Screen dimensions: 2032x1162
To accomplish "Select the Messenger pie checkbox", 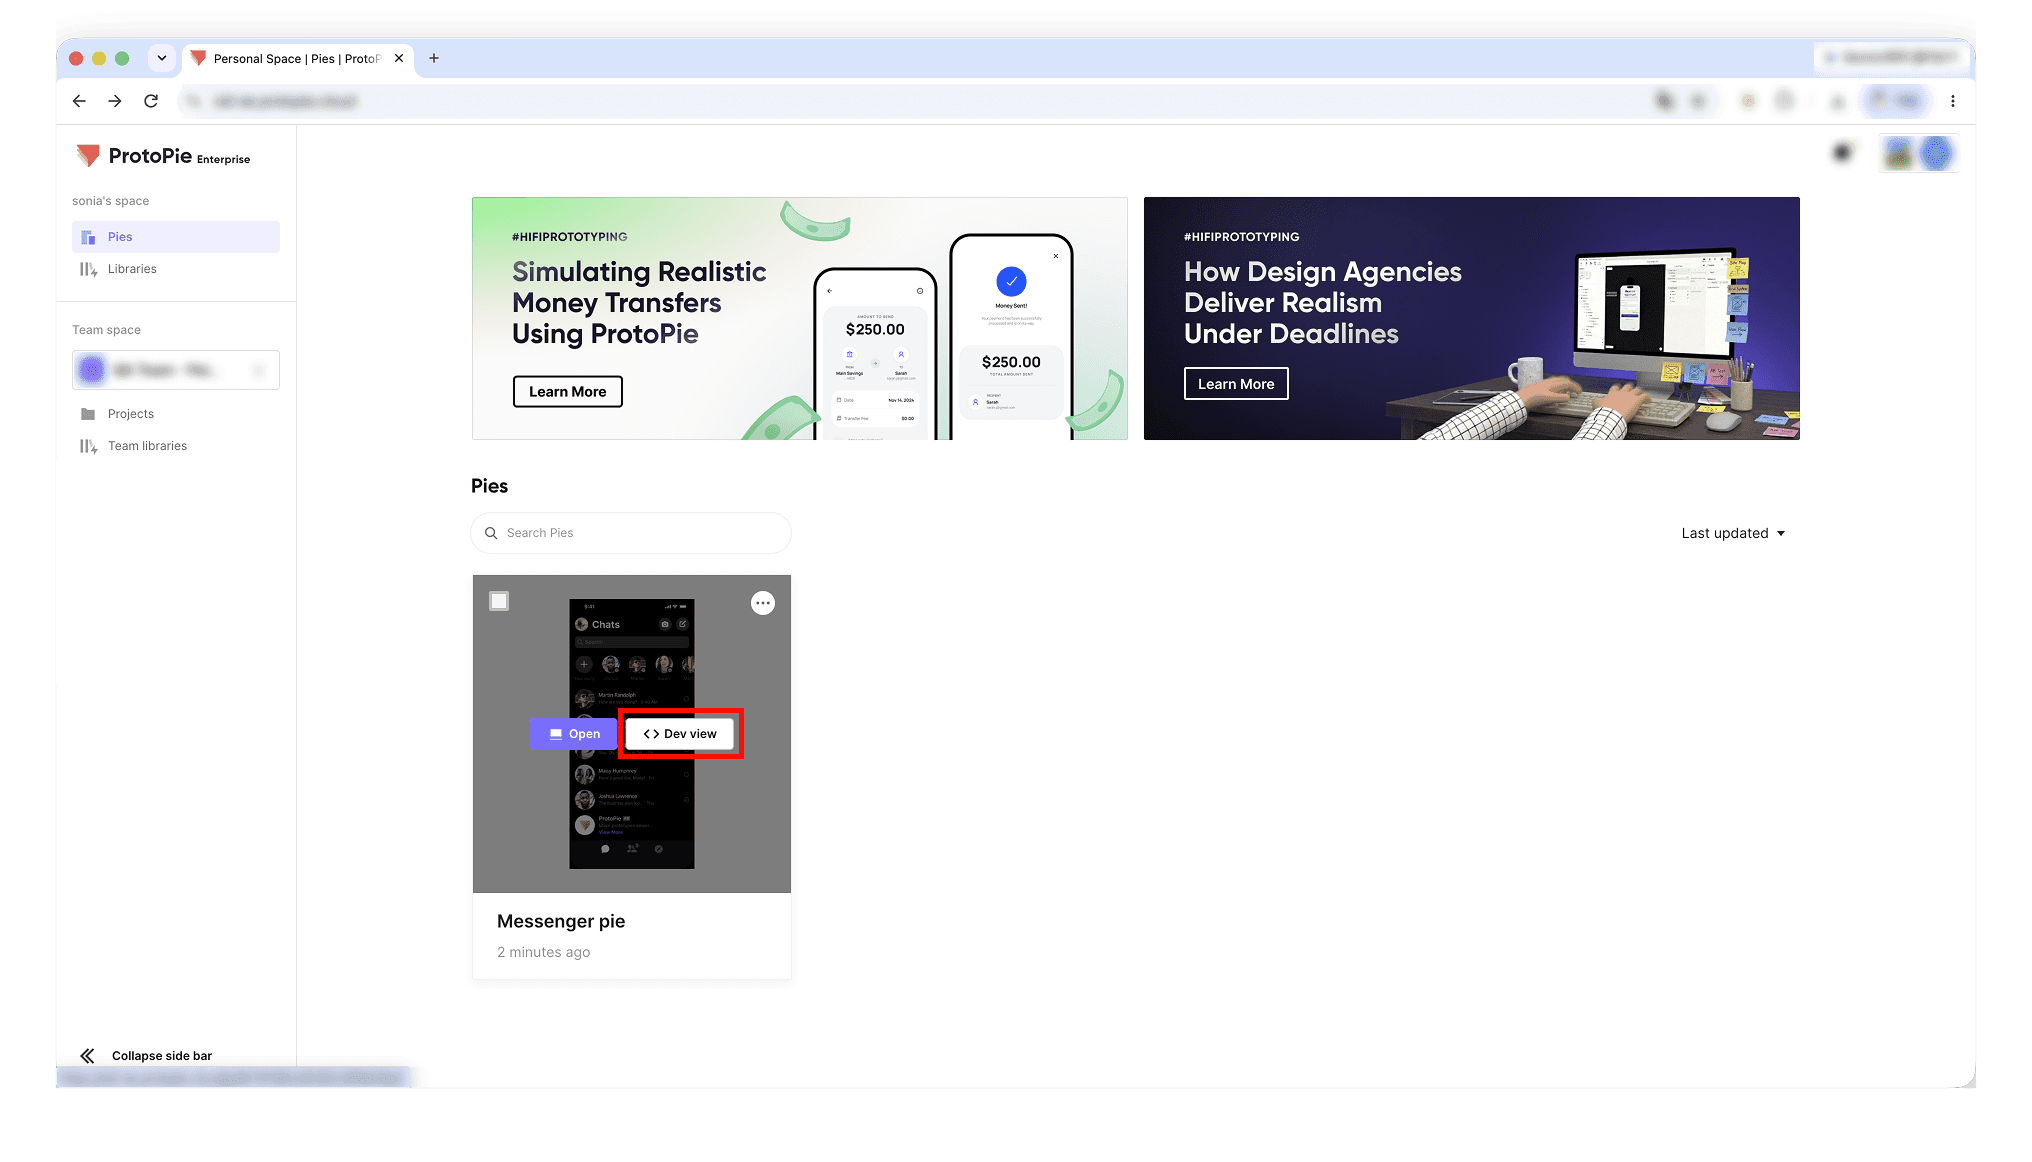I will coord(499,601).
